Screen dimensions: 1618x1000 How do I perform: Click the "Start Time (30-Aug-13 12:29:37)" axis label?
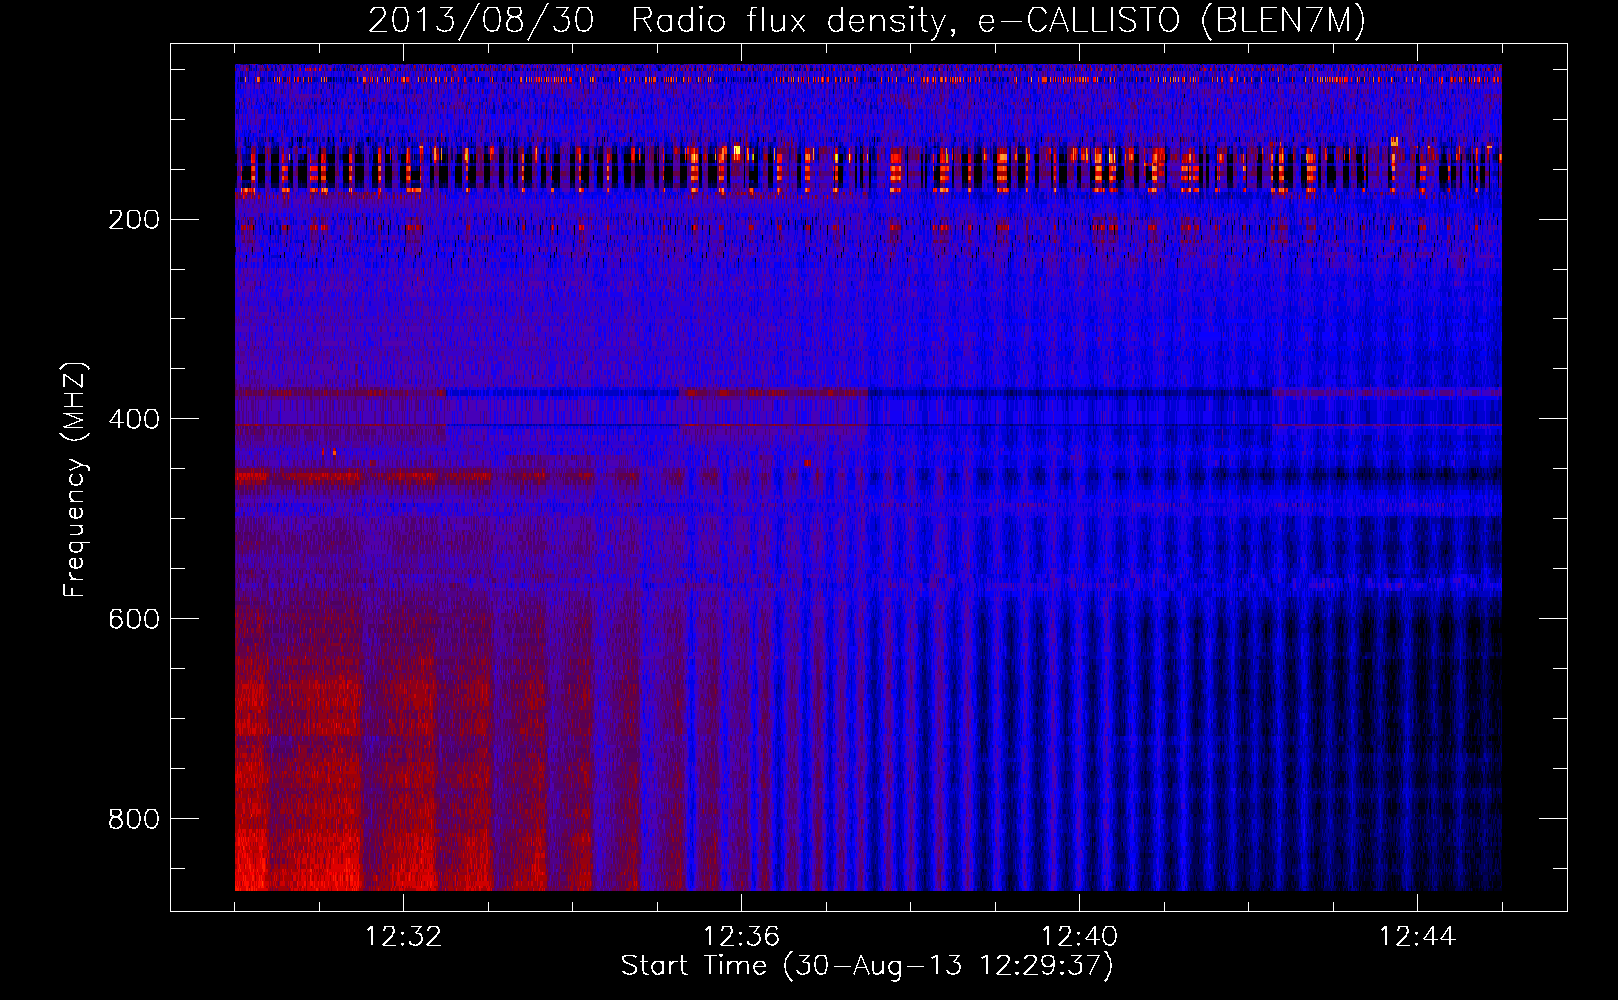coord(867,966)
